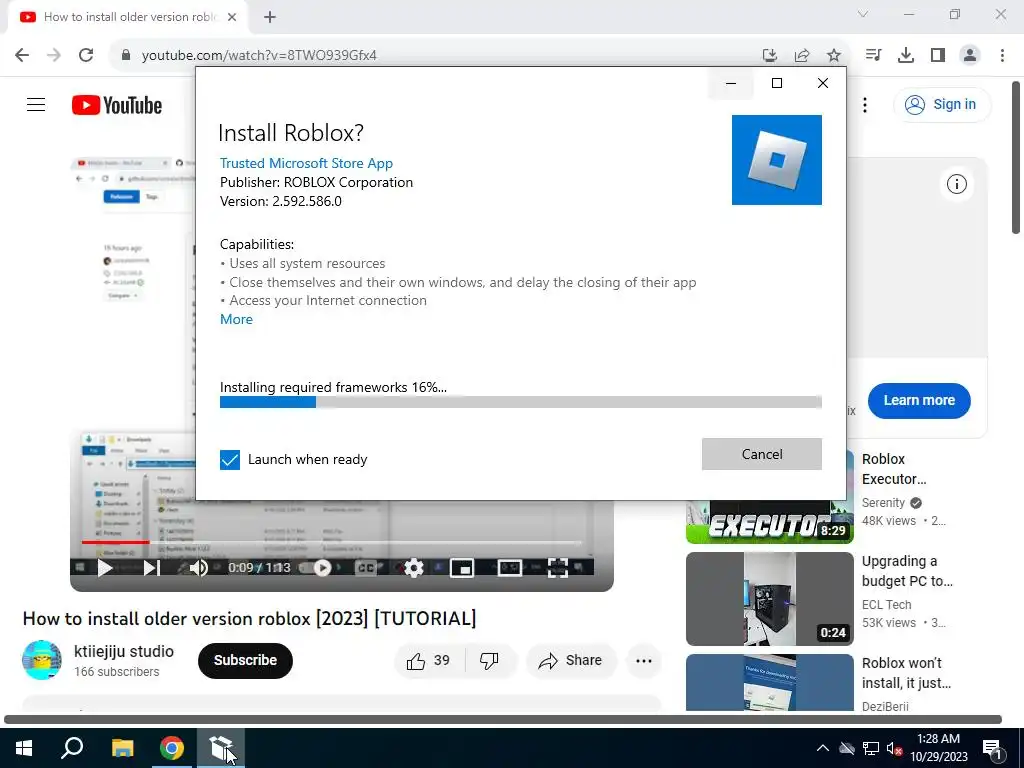This screenshot has width=1024, height=768.
Task: Open ktiiejiju studio channel avatar
Action: coord(42,660)
